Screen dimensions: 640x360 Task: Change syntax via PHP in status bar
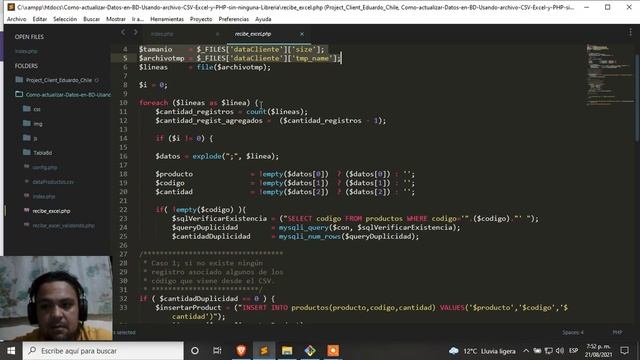pos(617,332)
